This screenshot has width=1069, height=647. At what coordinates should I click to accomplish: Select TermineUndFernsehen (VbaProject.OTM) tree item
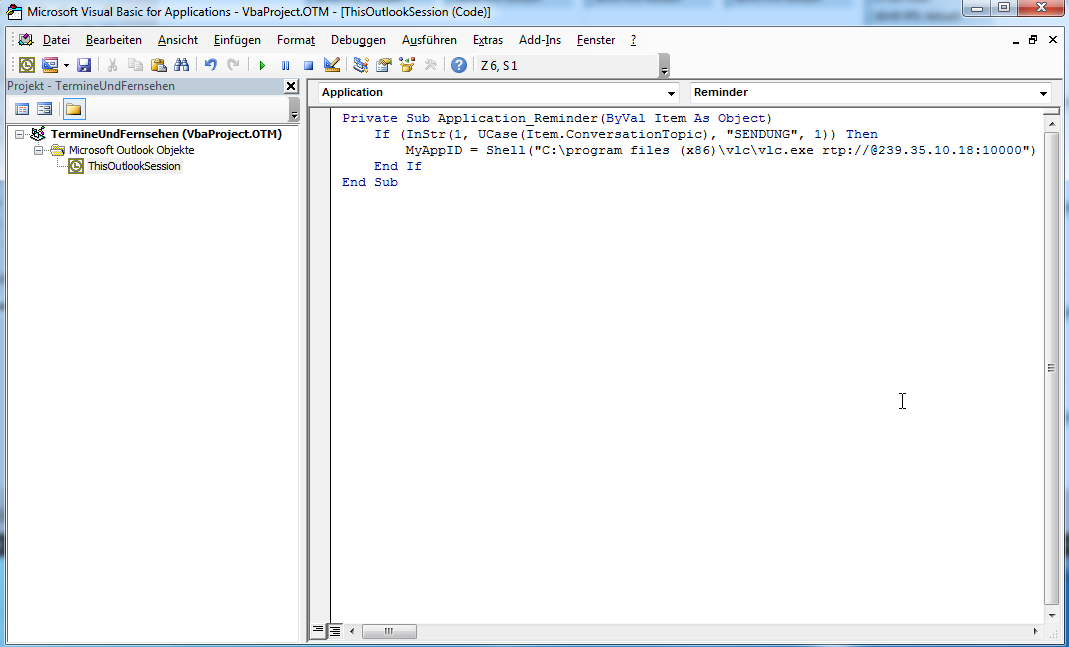166,134
